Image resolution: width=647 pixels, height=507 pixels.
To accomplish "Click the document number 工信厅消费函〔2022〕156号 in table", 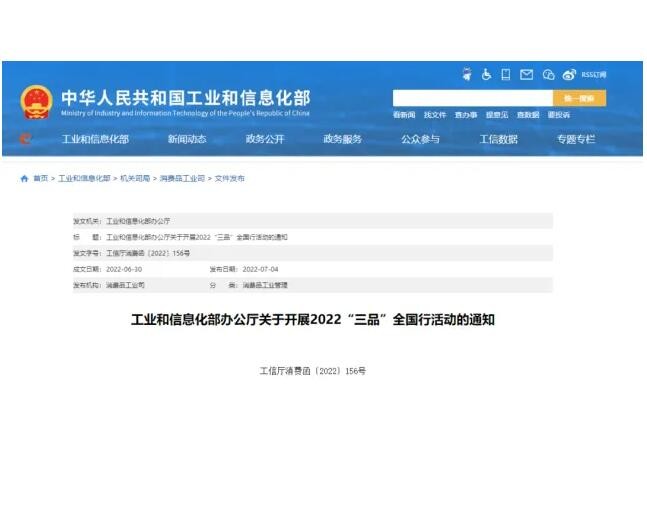I will coord(148,253).
